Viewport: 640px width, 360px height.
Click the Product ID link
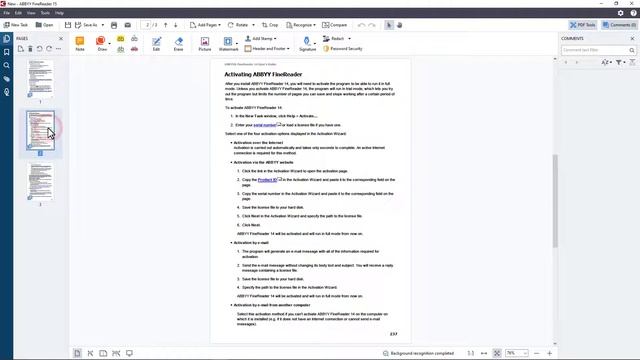coord(267,180)
